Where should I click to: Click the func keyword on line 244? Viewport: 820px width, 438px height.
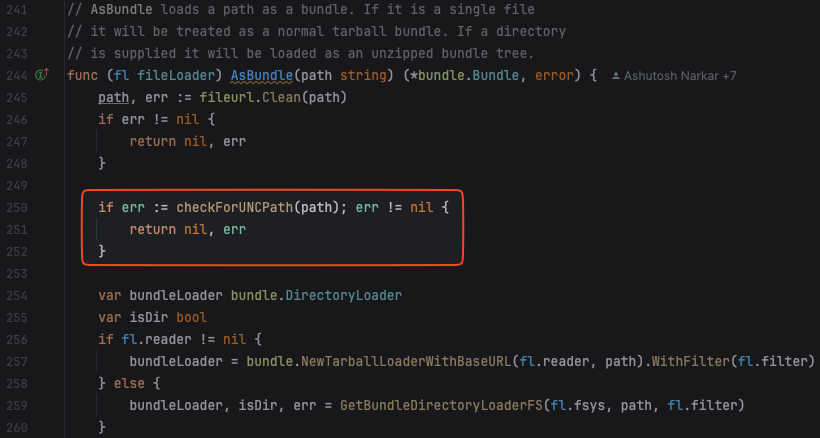click(x=83, y=76)
